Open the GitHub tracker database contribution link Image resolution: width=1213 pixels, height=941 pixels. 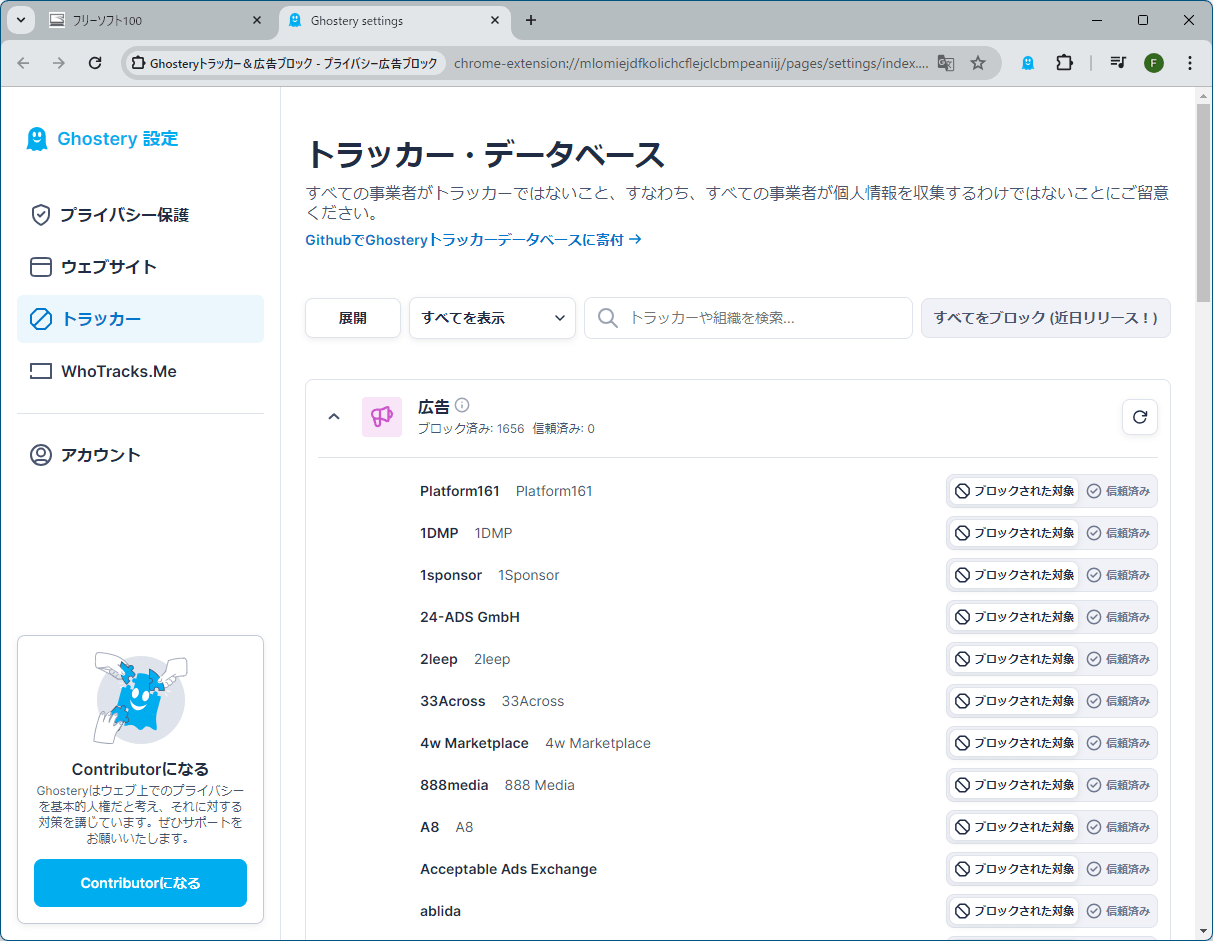[x=473, y=240]
